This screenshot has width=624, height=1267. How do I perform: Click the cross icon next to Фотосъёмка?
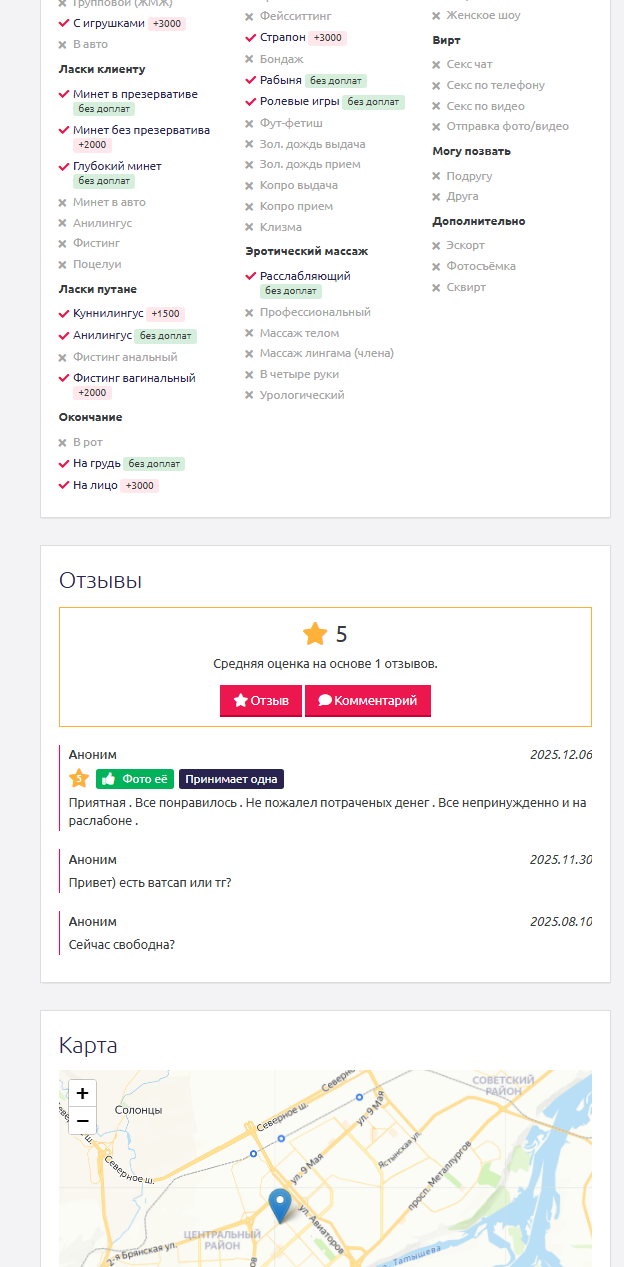click(437, 267)
